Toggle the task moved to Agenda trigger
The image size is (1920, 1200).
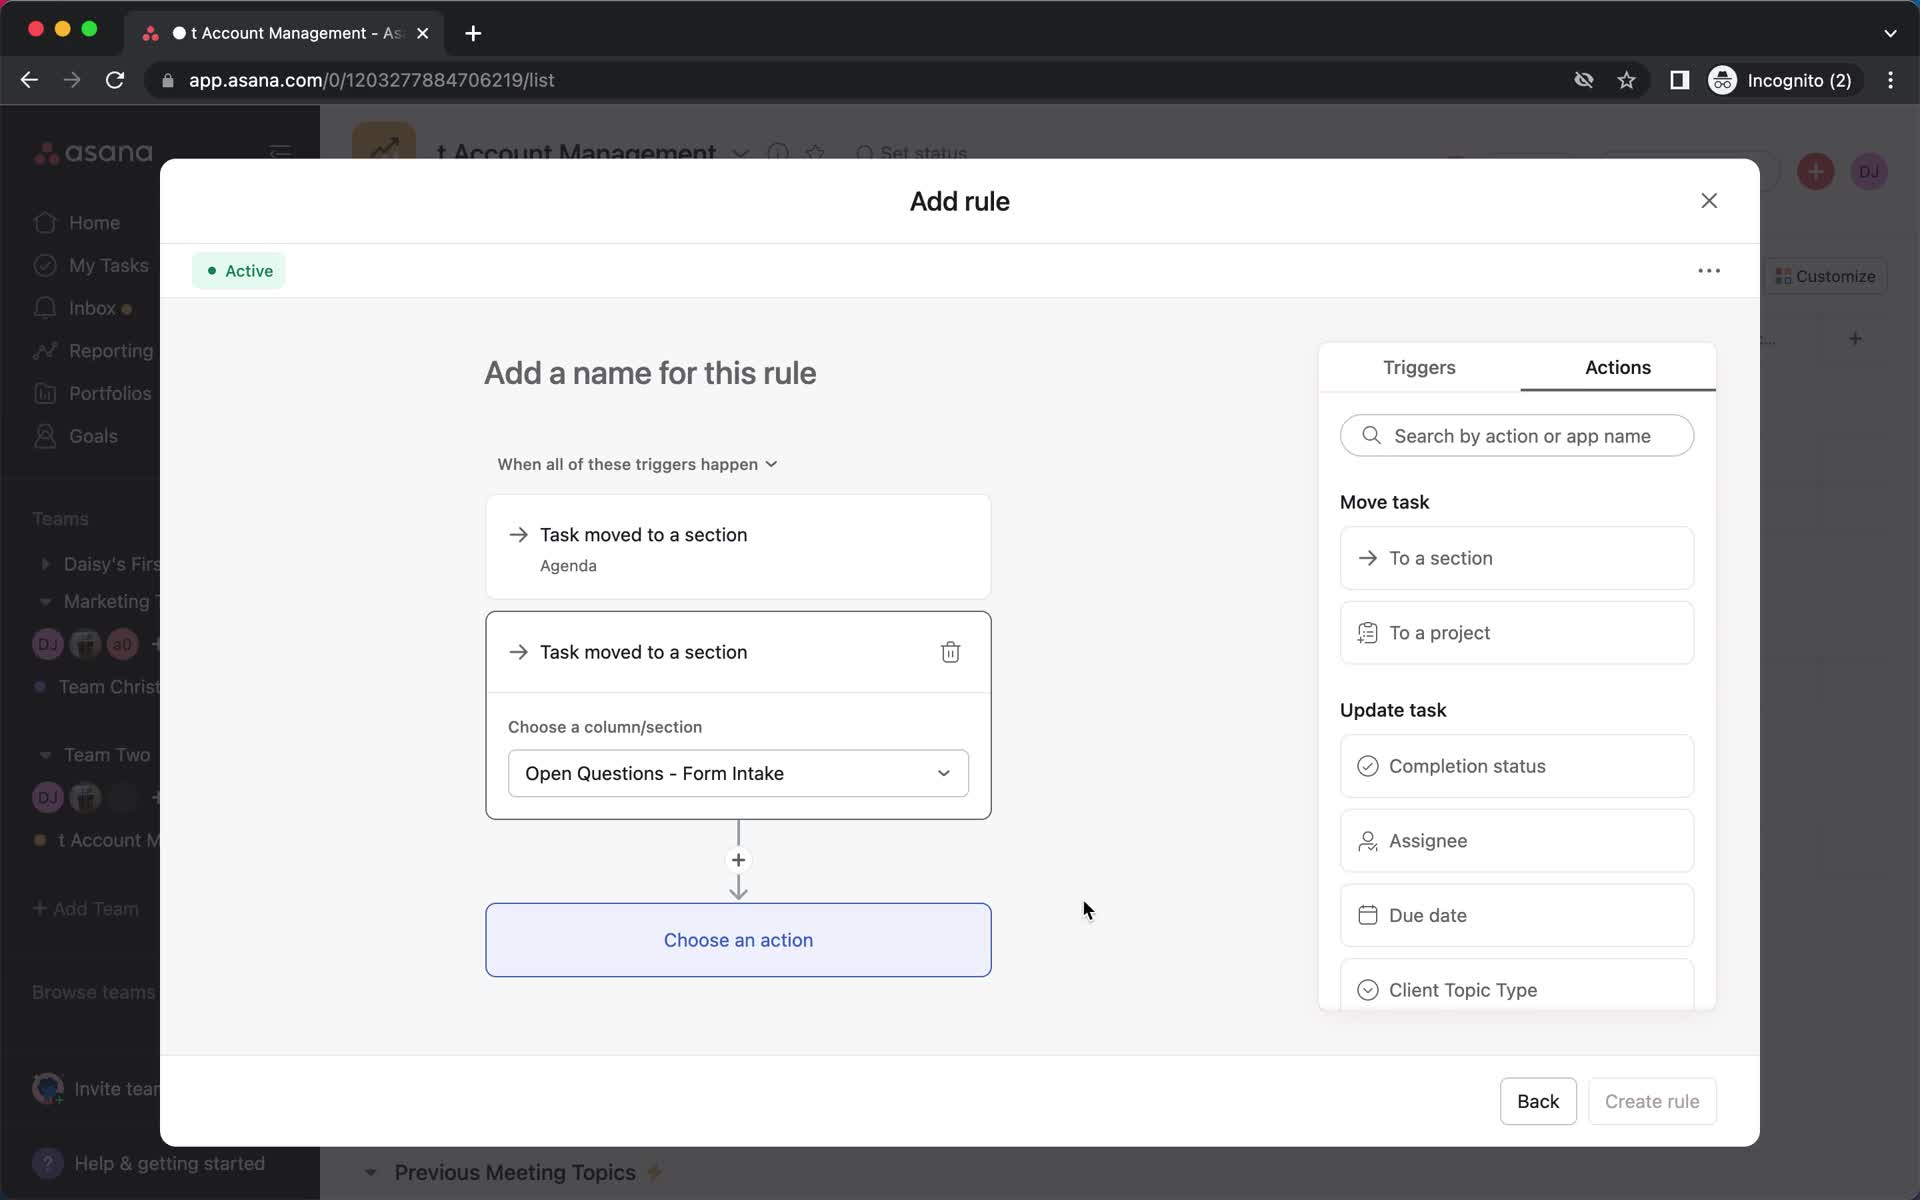737,547
